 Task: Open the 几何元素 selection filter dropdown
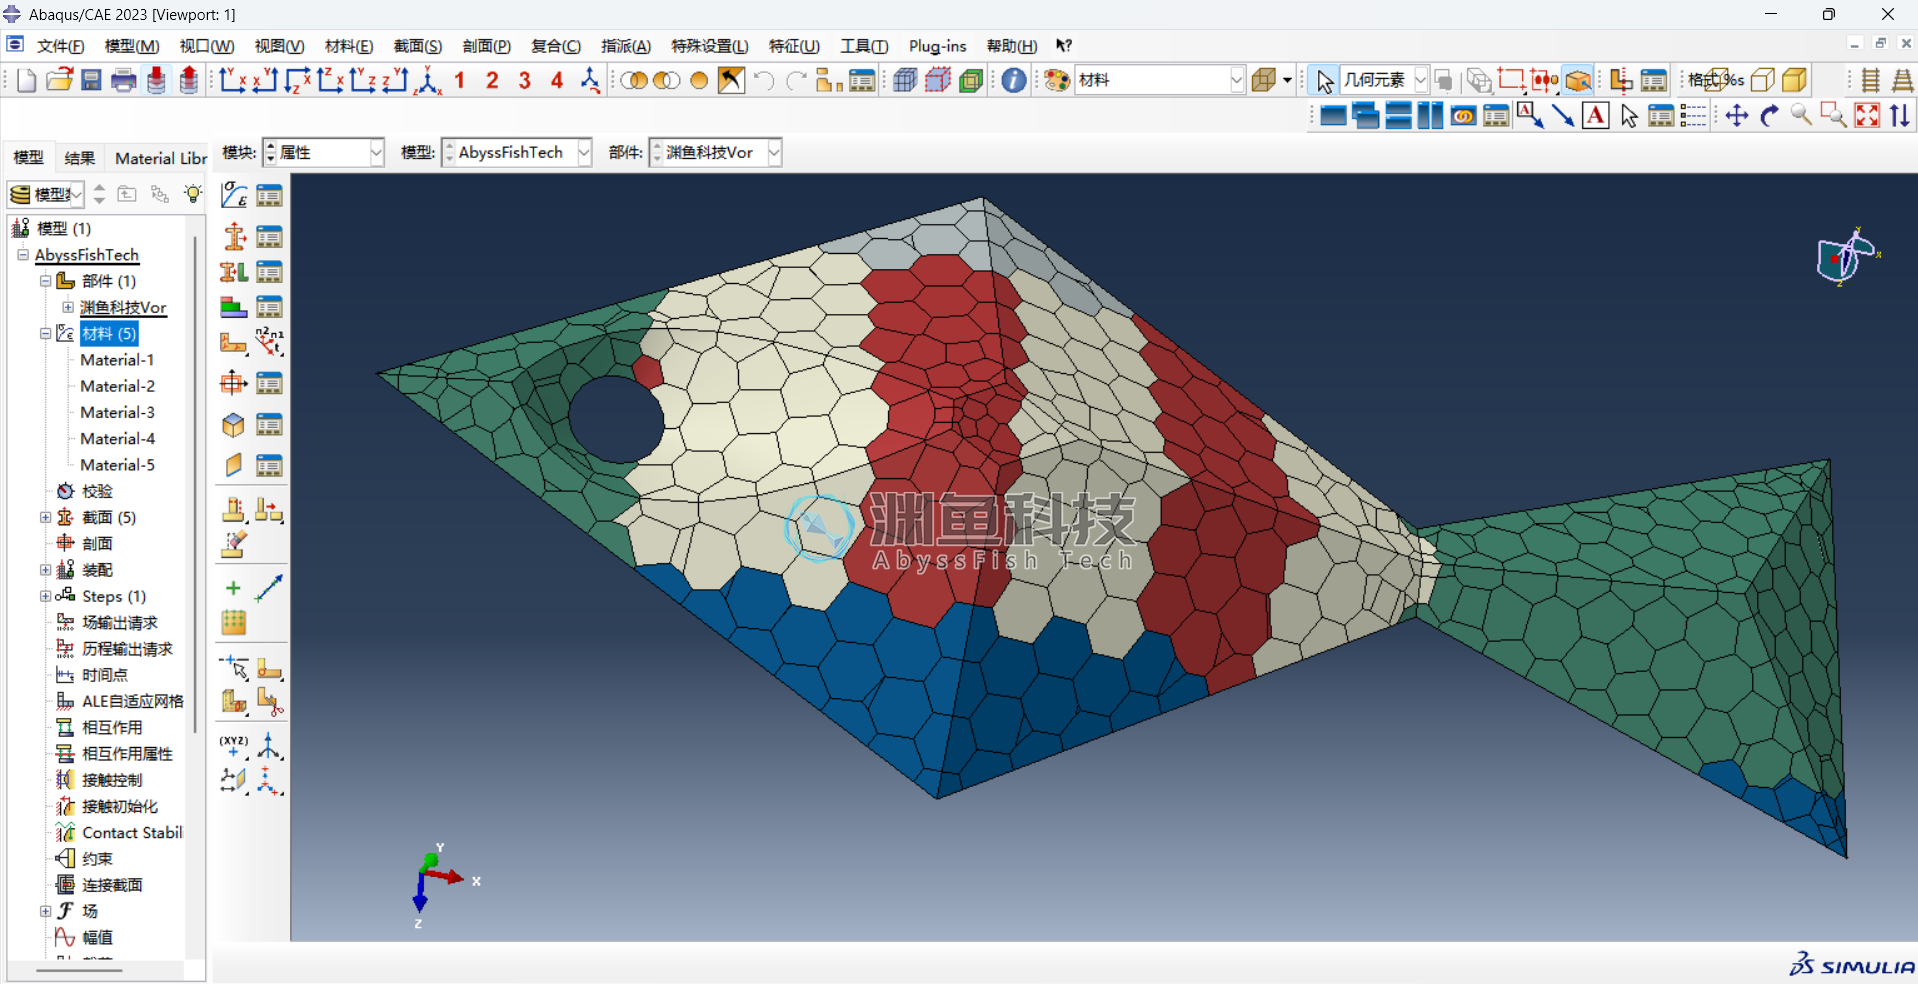(x=1384, y=80)
